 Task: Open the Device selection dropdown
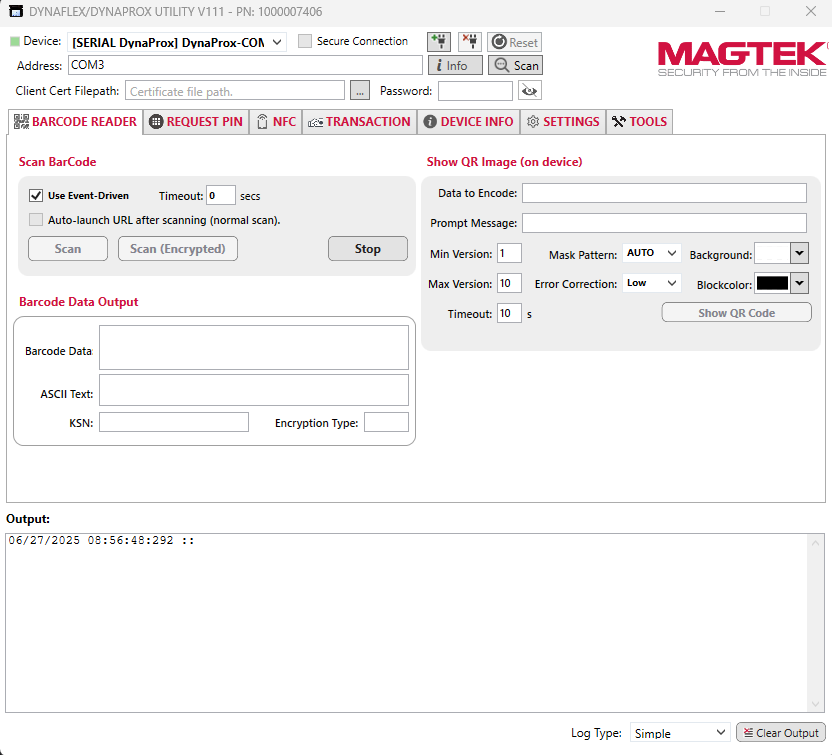[x=177, y=42]
